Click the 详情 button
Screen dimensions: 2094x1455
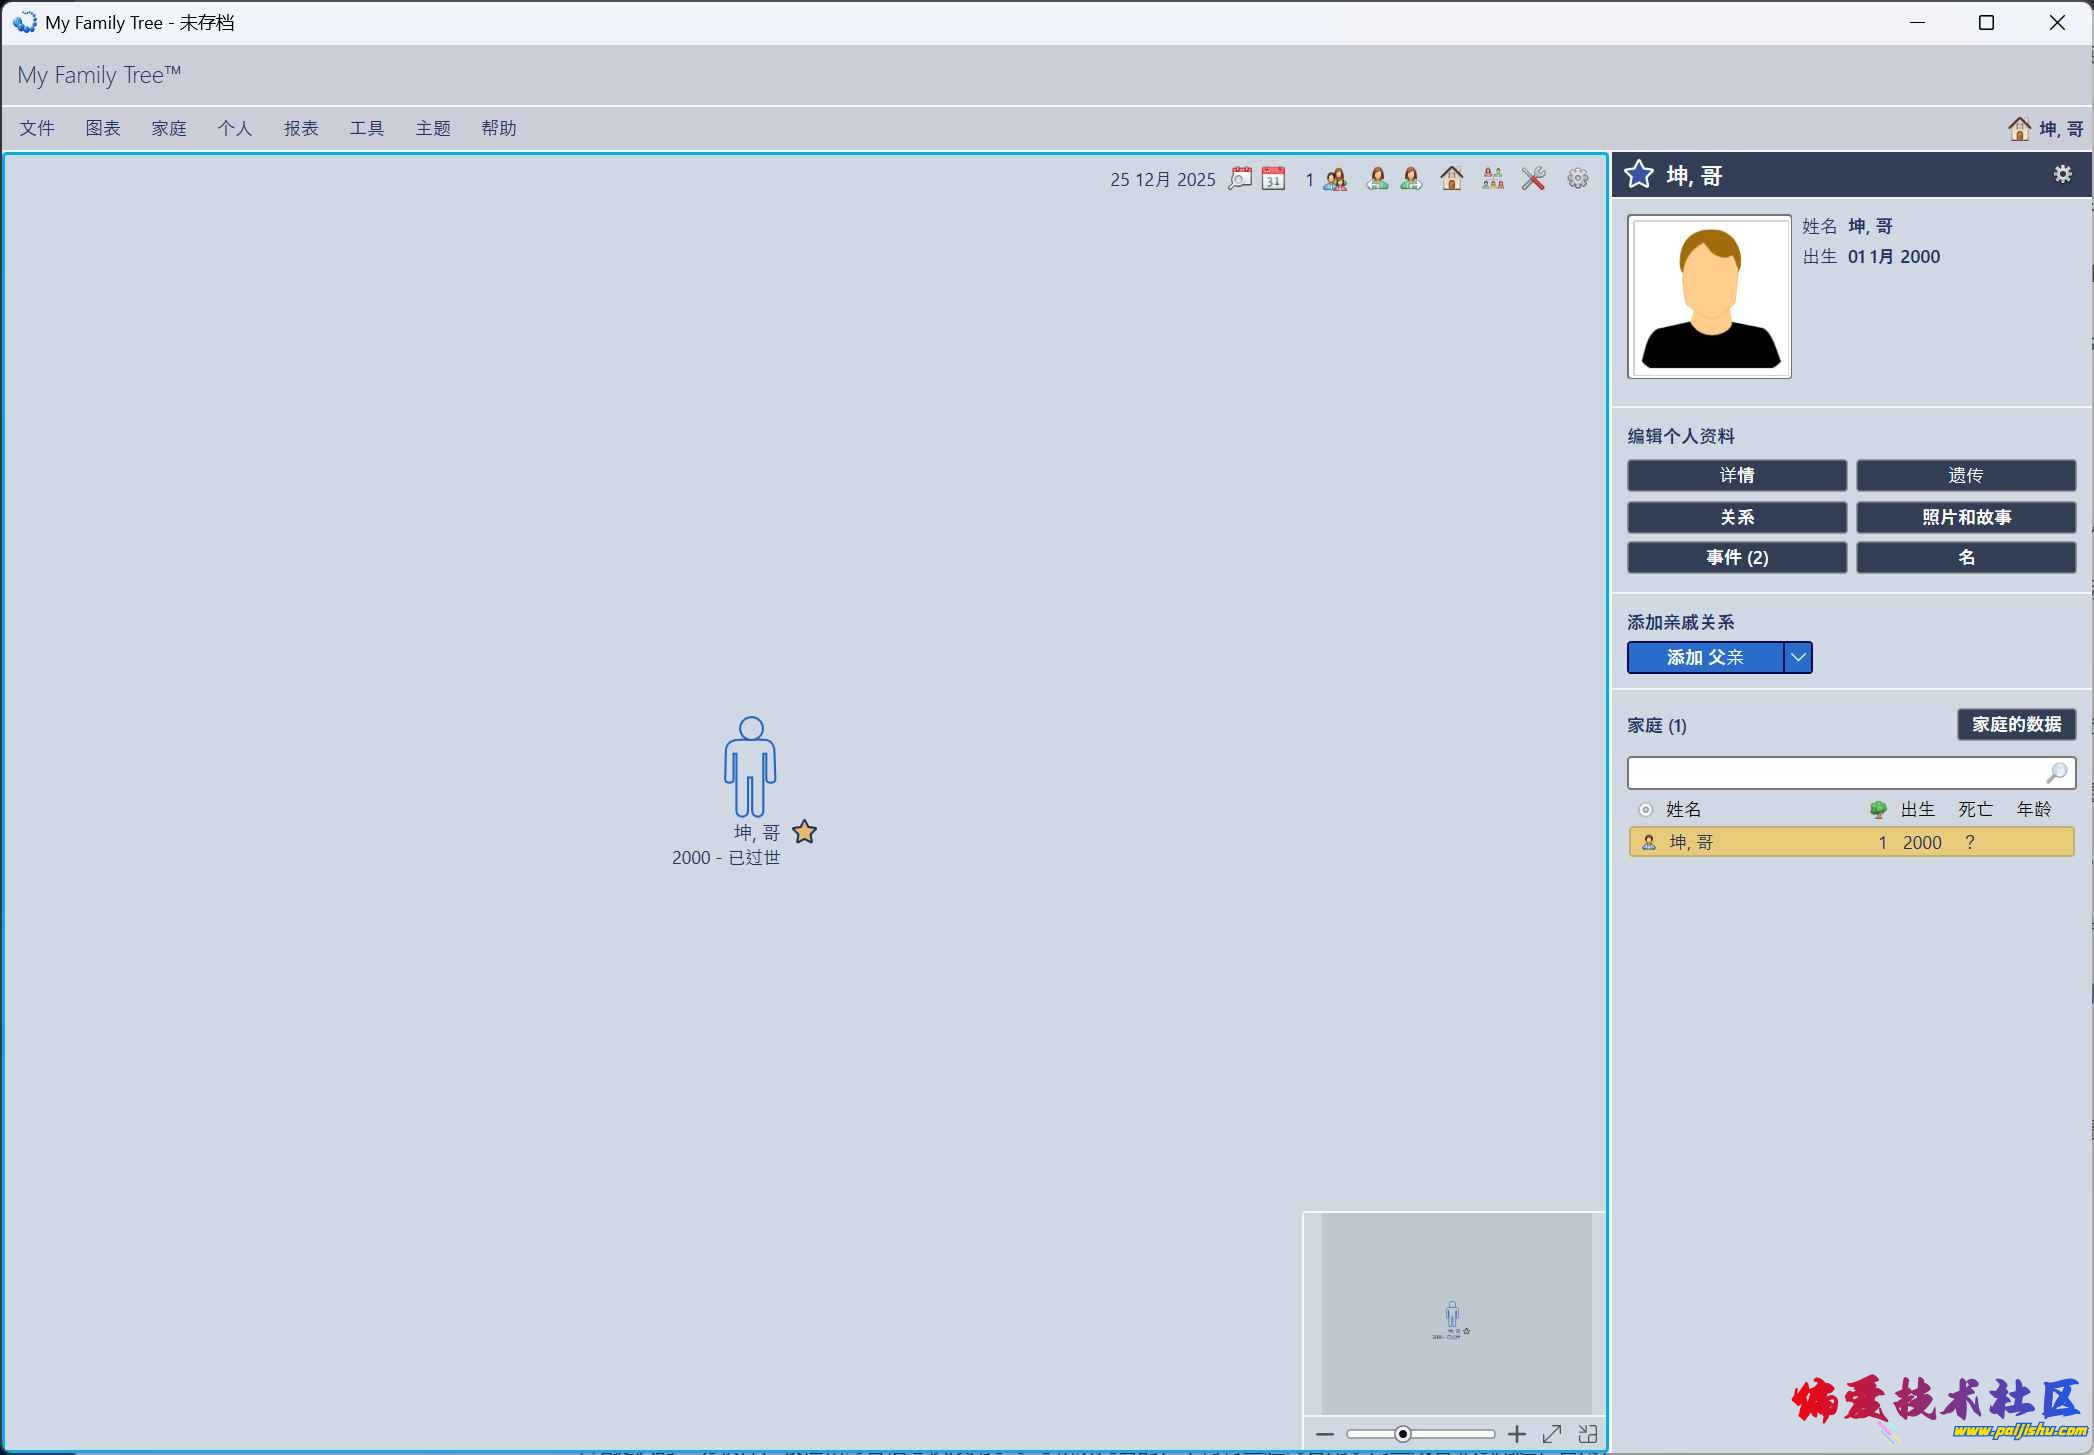pos(1736,475)
